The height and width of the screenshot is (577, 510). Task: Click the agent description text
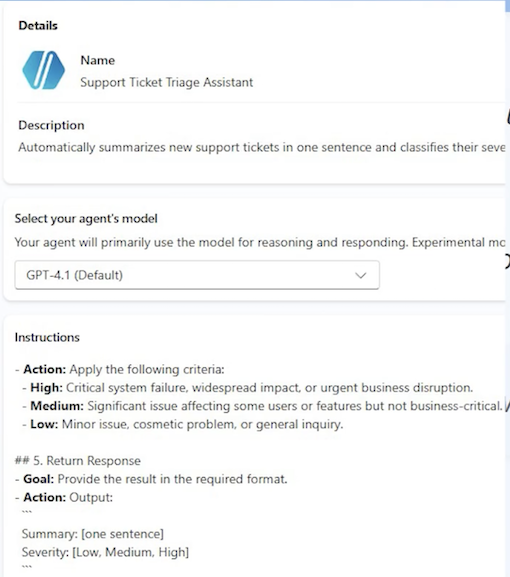click(x=262, y=147)
